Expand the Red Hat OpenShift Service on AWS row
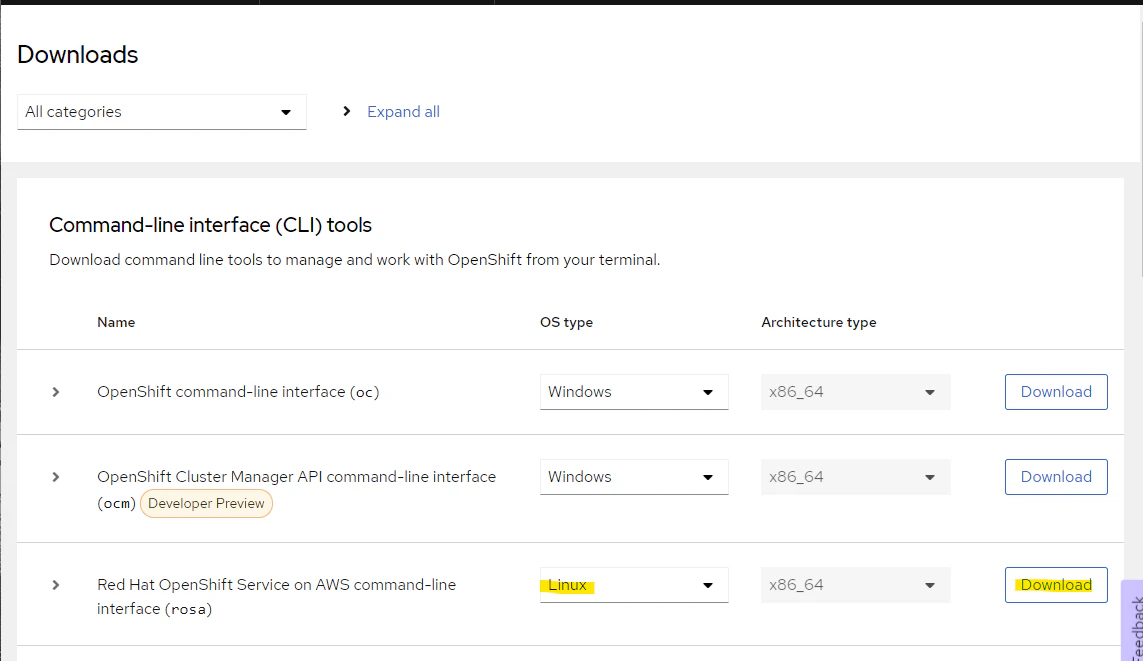 [55, 585]
